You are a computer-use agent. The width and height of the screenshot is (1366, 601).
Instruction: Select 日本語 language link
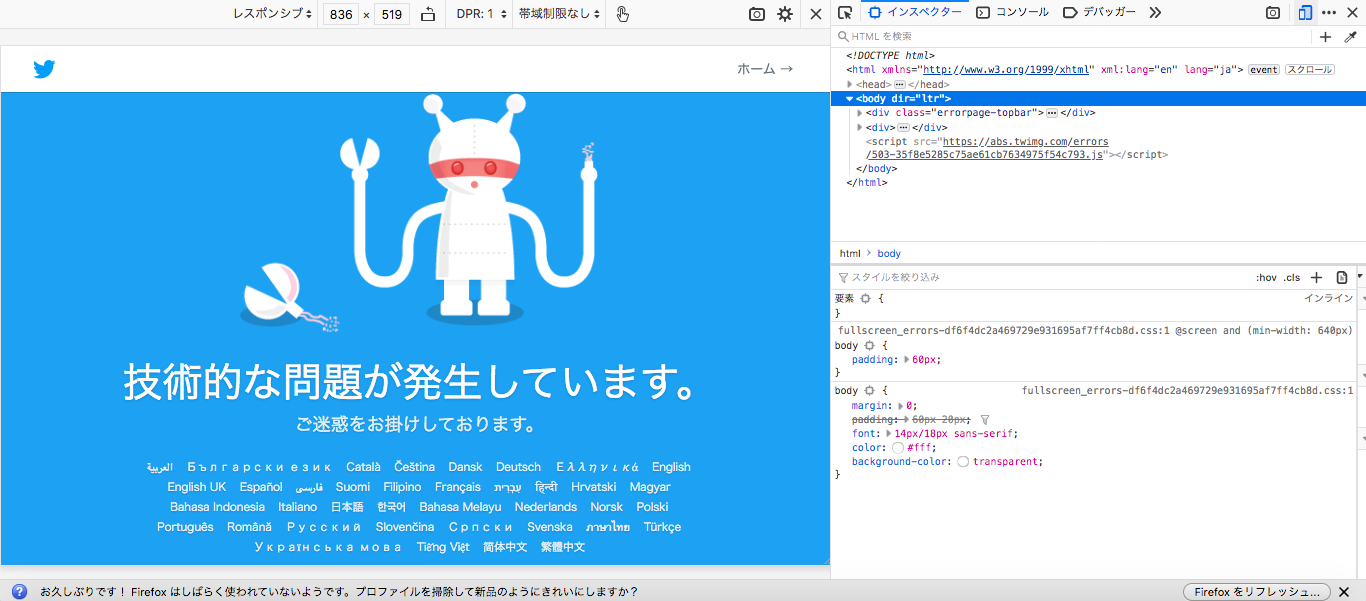347,507
